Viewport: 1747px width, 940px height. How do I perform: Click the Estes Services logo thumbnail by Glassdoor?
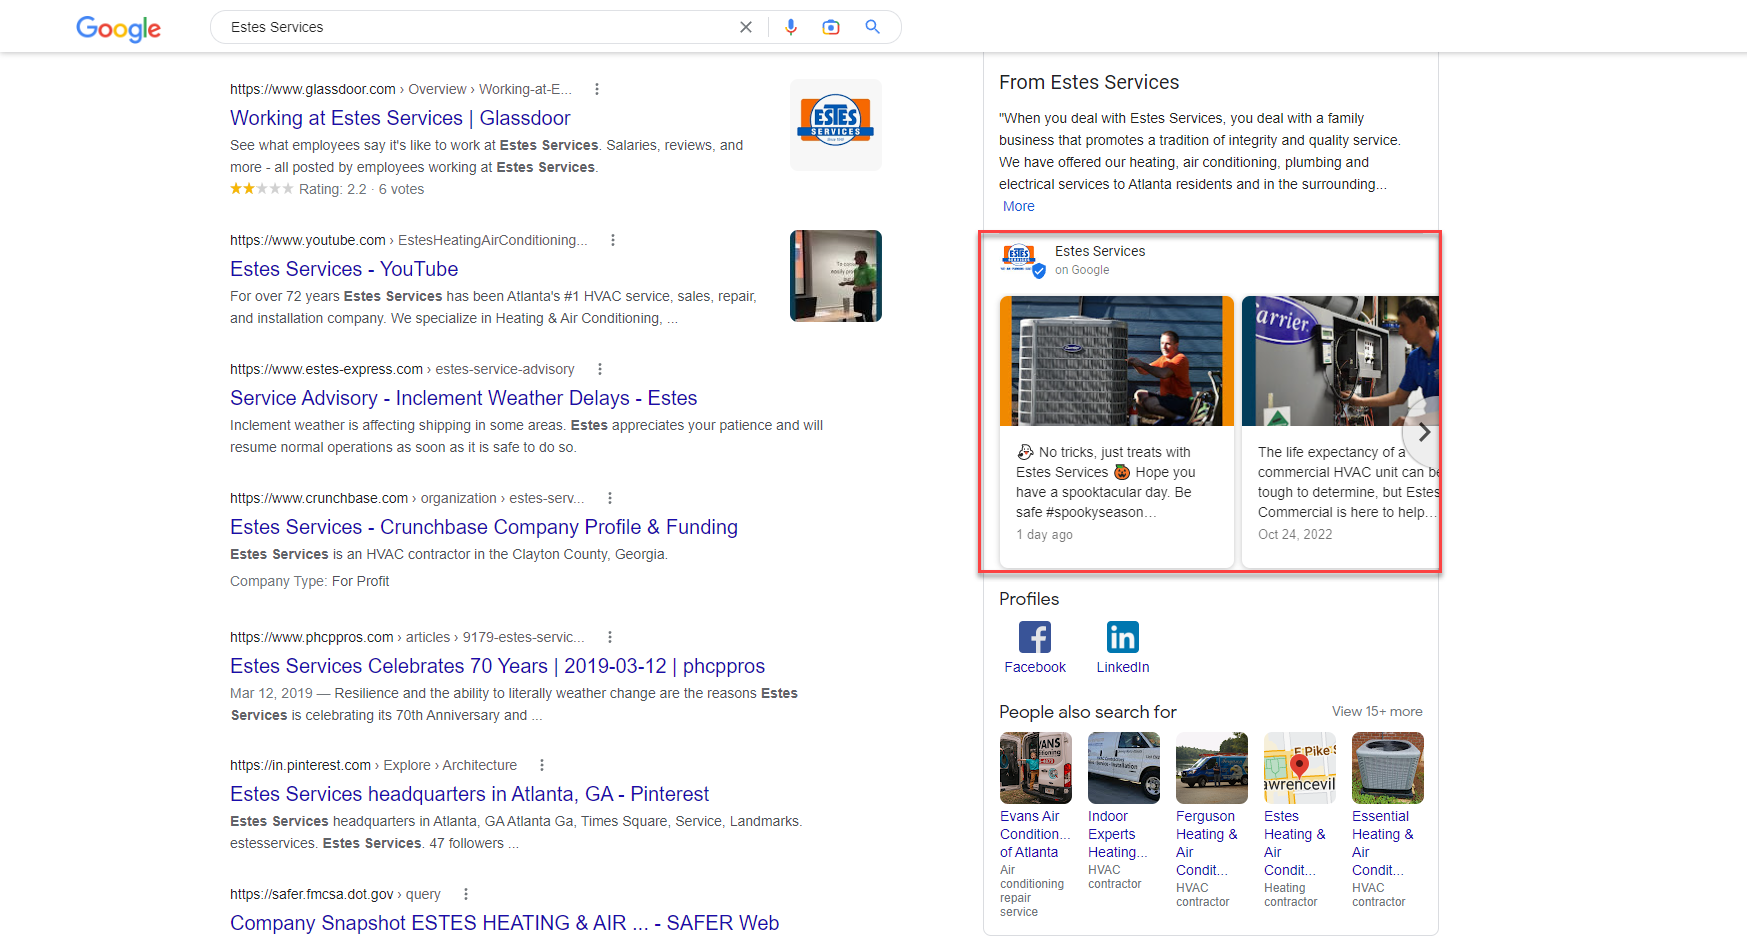point(836,125)
